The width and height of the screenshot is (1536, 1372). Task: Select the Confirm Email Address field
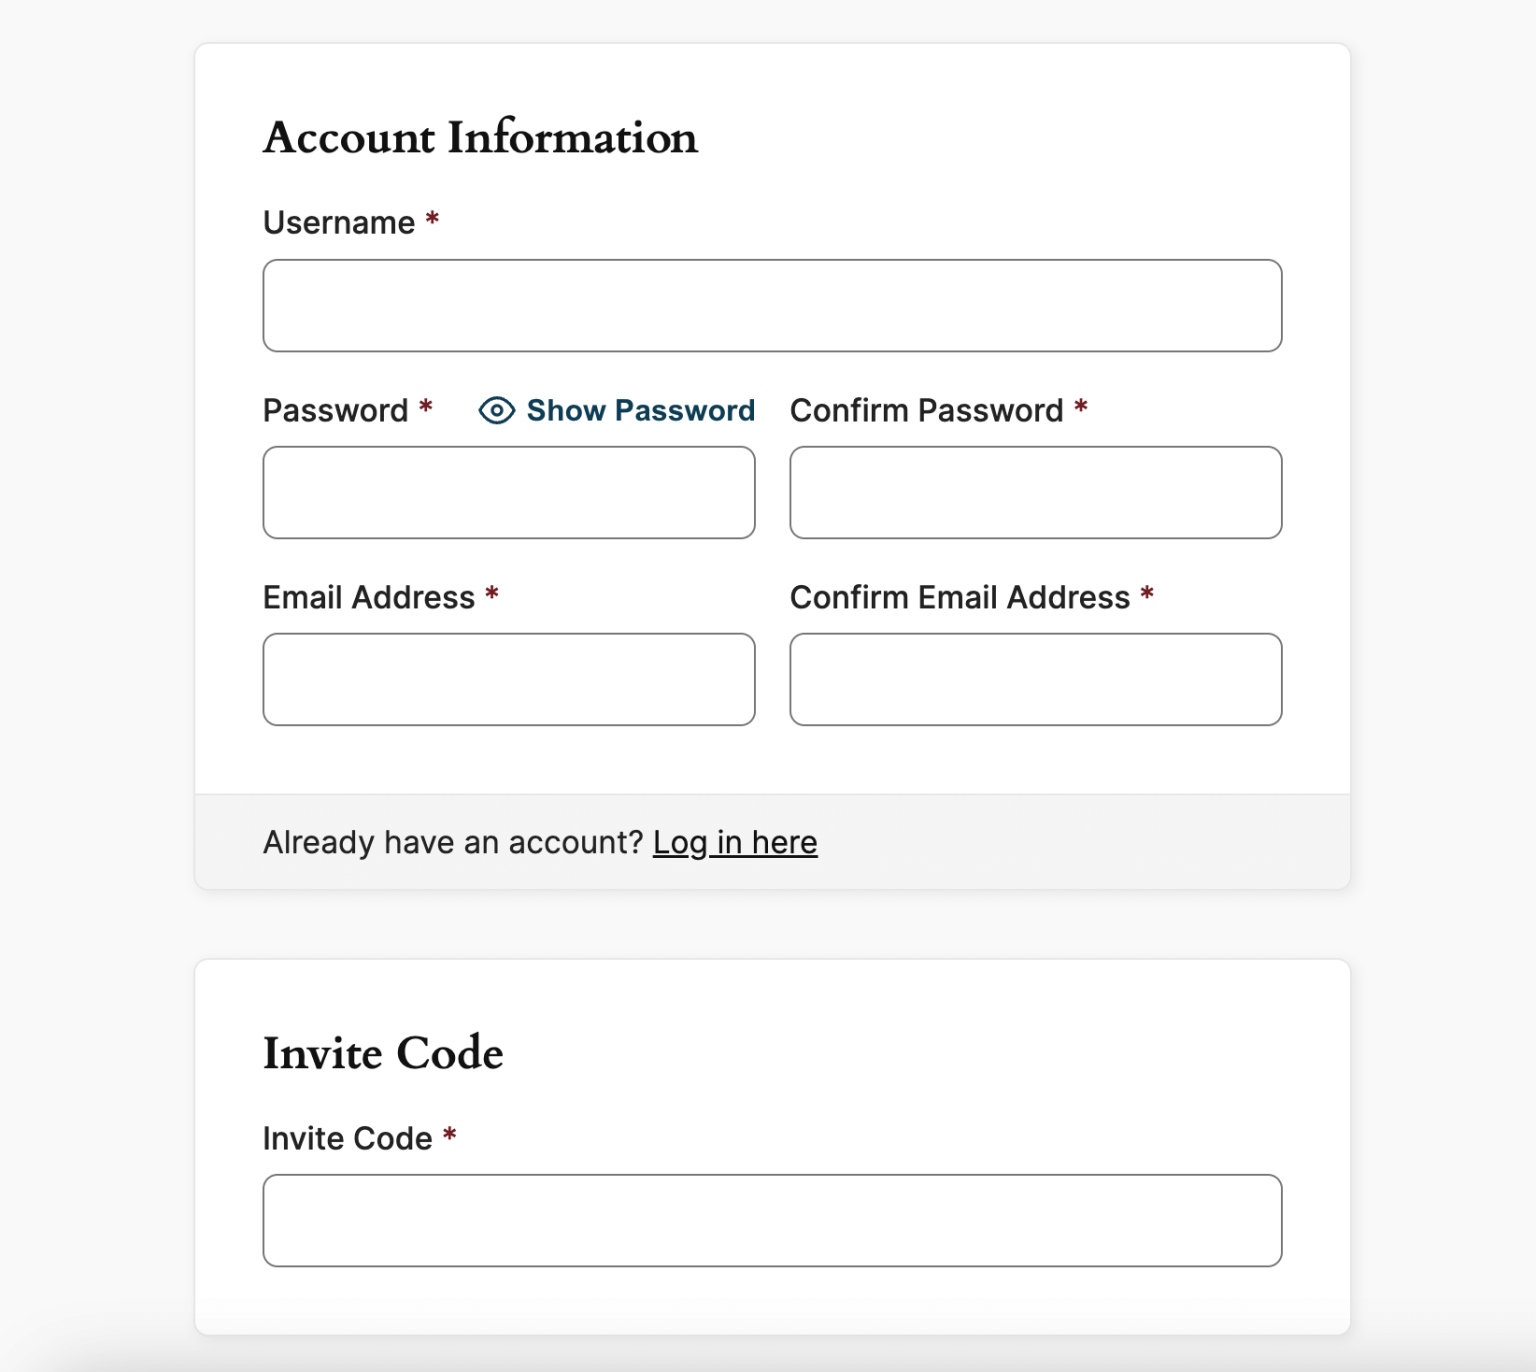pyautogui.click(x=1035, y=679)
